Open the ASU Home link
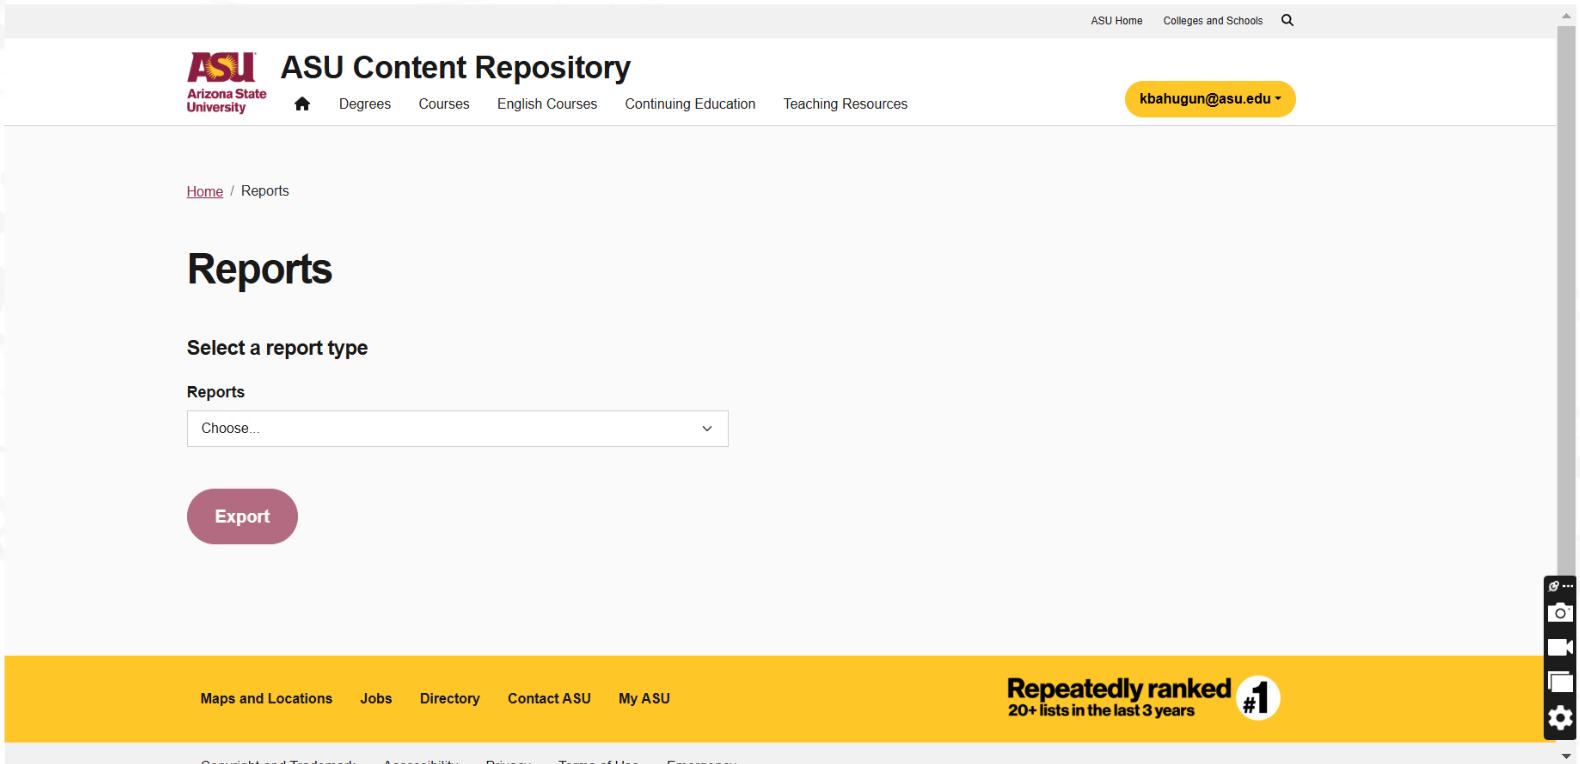Screen dimensions: 1580x764 pyautogui.click(x=1116, y=20)
